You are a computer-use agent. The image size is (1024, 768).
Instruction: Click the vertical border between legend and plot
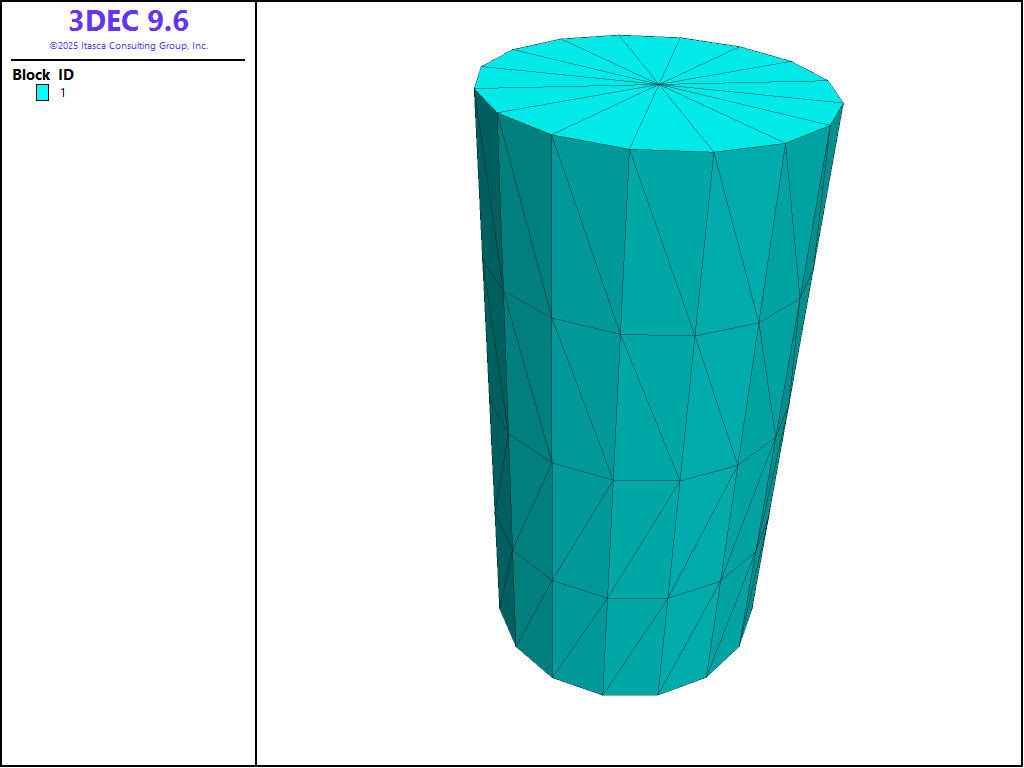click(x=256, y=400)
